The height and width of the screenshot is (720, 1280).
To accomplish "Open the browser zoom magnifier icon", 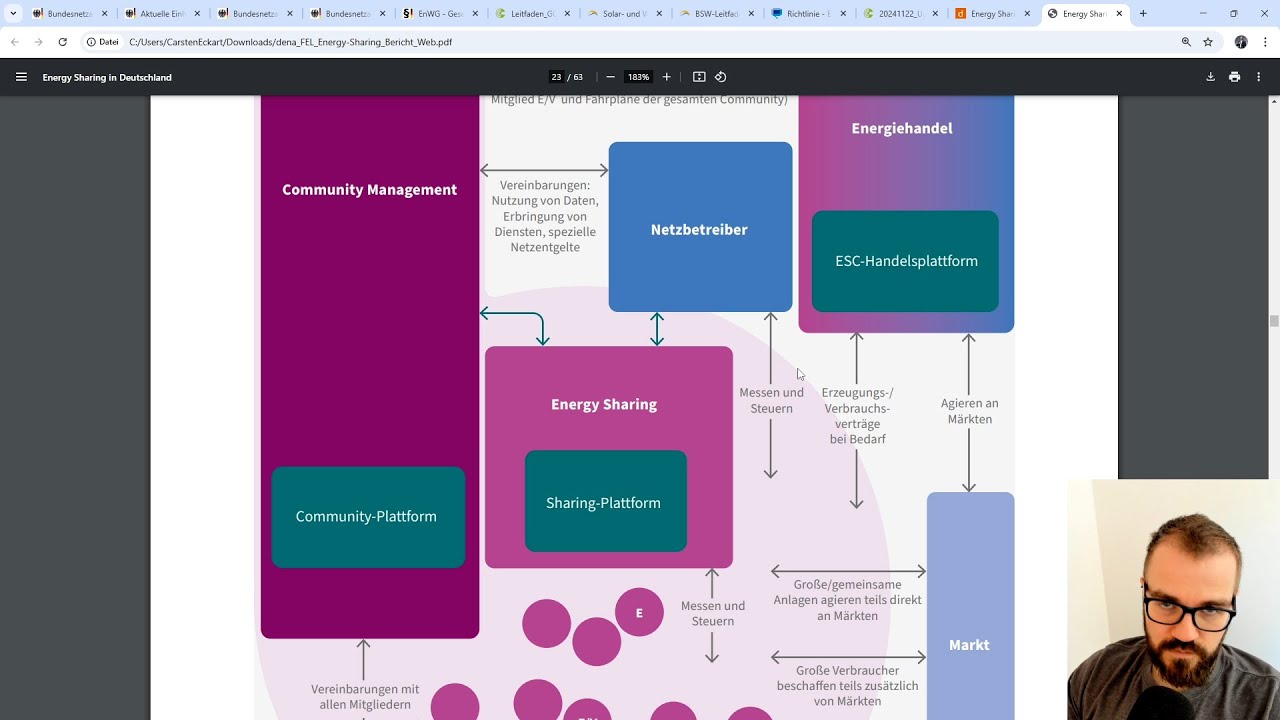I will click(x=1186, y=42).
